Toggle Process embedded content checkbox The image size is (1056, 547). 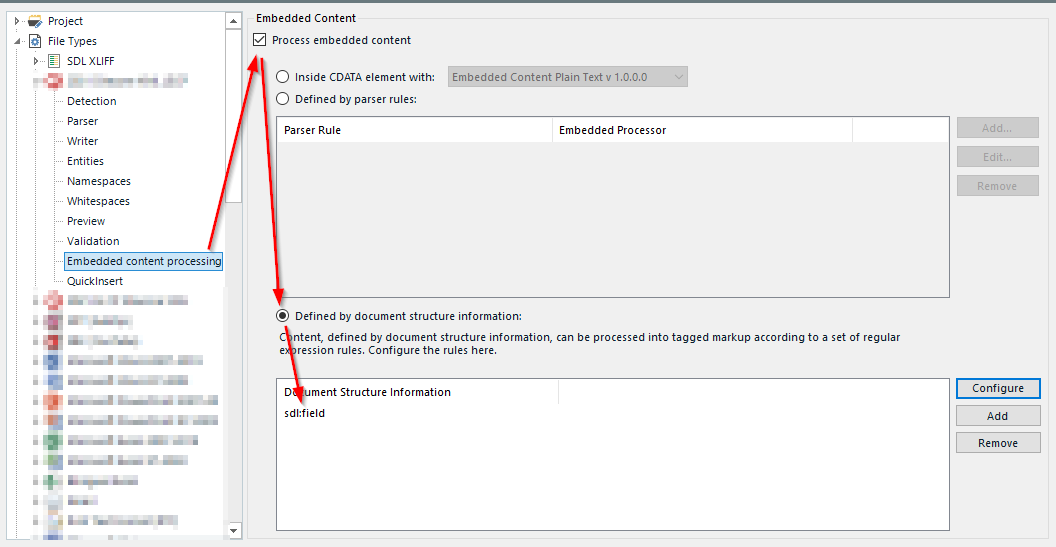pyautogui.click(x=261, y=40)
